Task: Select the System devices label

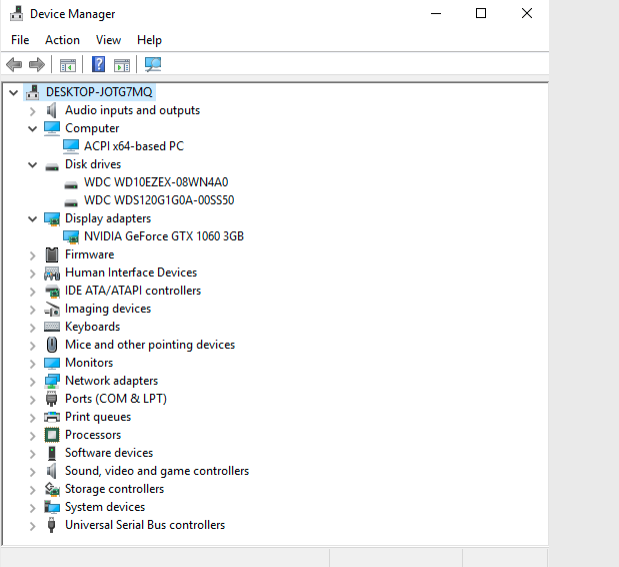Action: 105,507
